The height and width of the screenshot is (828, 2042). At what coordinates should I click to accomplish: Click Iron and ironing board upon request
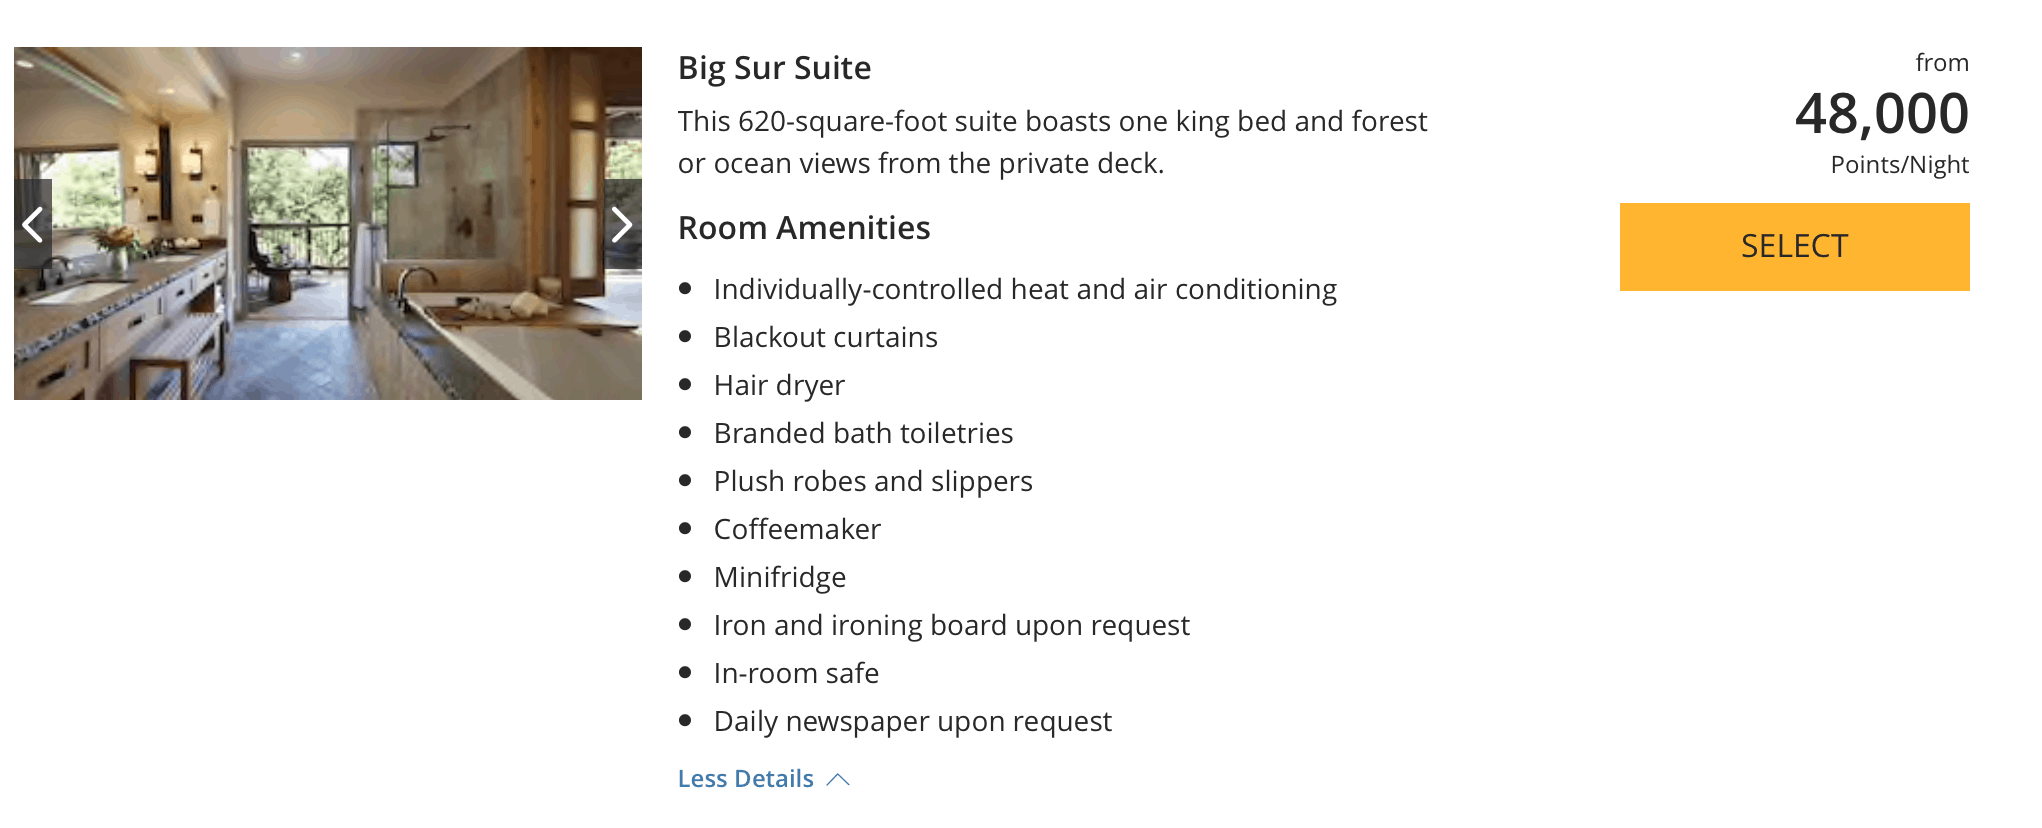[x=952, y=625]
